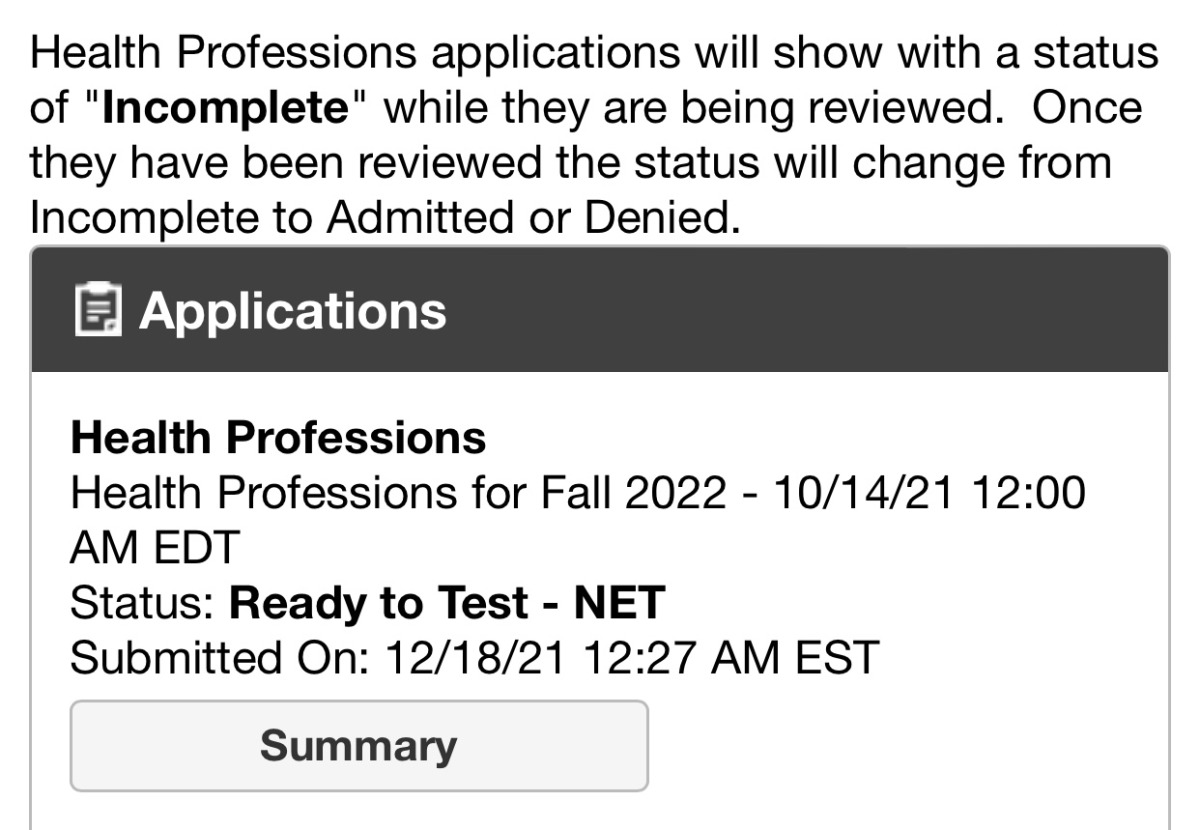This screenshot has height=830, width=1200.
Task: Select the Health Professions for Fall 2022 line
Action: pyautogui.click(x=578, y=493)
